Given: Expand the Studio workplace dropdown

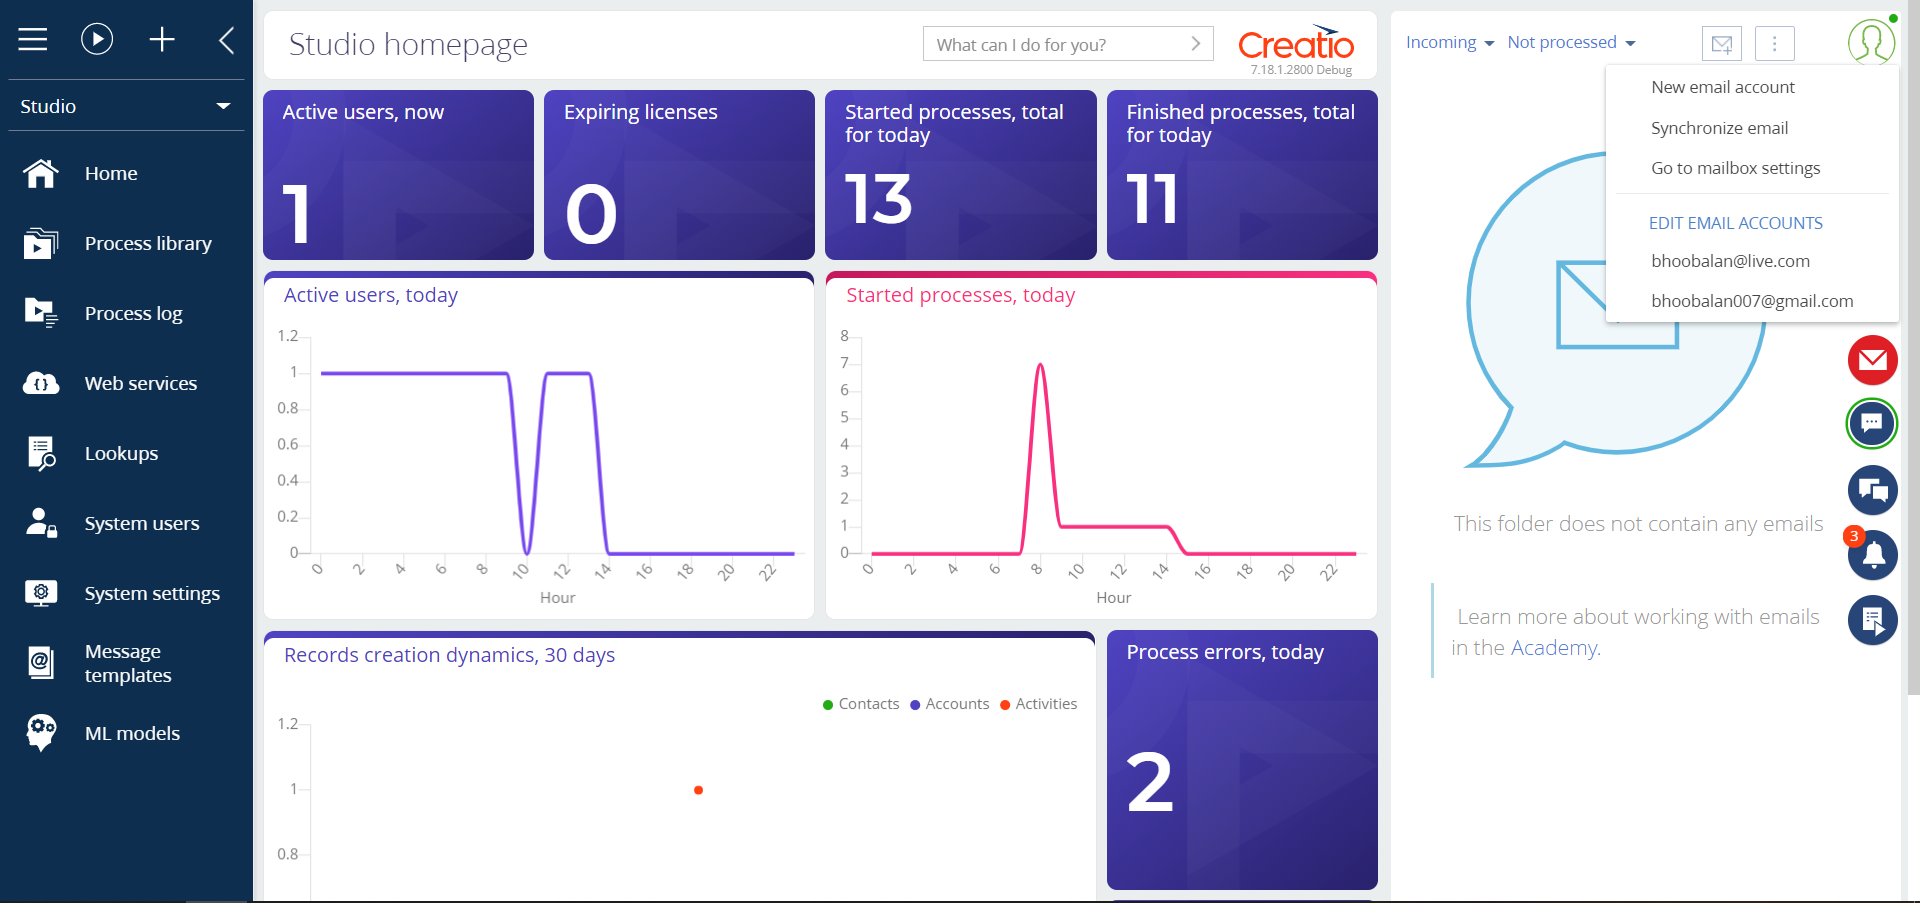Looking at the screenshot, I should 126,106.
